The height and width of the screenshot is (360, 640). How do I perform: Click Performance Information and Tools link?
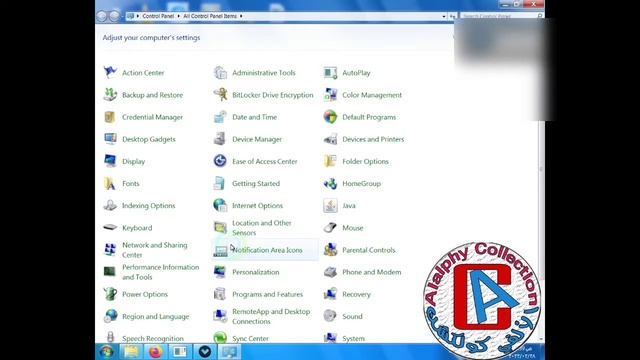tap(160, 272)
